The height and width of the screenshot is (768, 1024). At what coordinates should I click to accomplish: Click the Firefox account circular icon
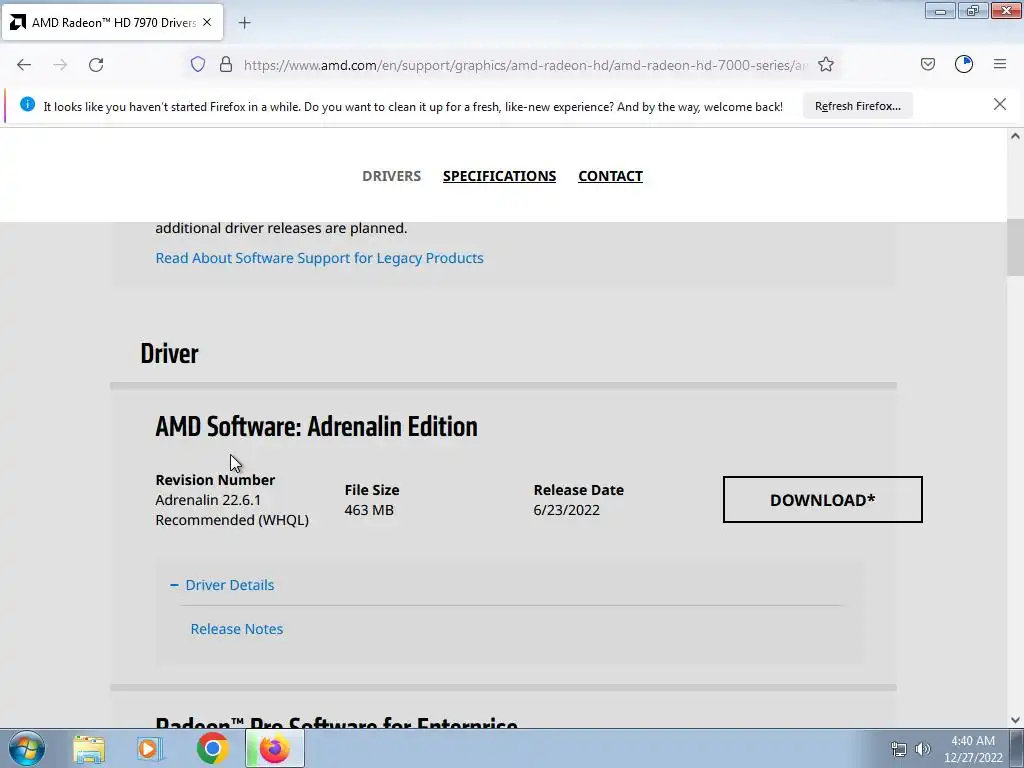(x=964, y=64)
